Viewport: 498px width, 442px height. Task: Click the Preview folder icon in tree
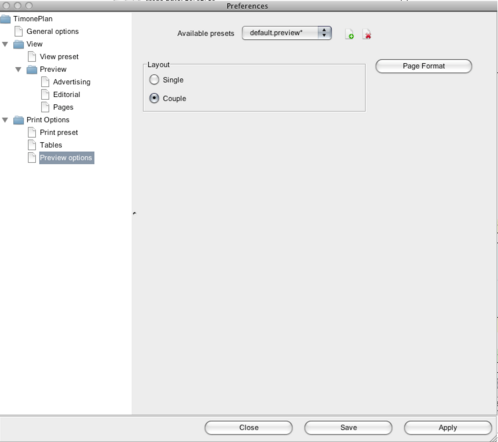click(32, 69)
